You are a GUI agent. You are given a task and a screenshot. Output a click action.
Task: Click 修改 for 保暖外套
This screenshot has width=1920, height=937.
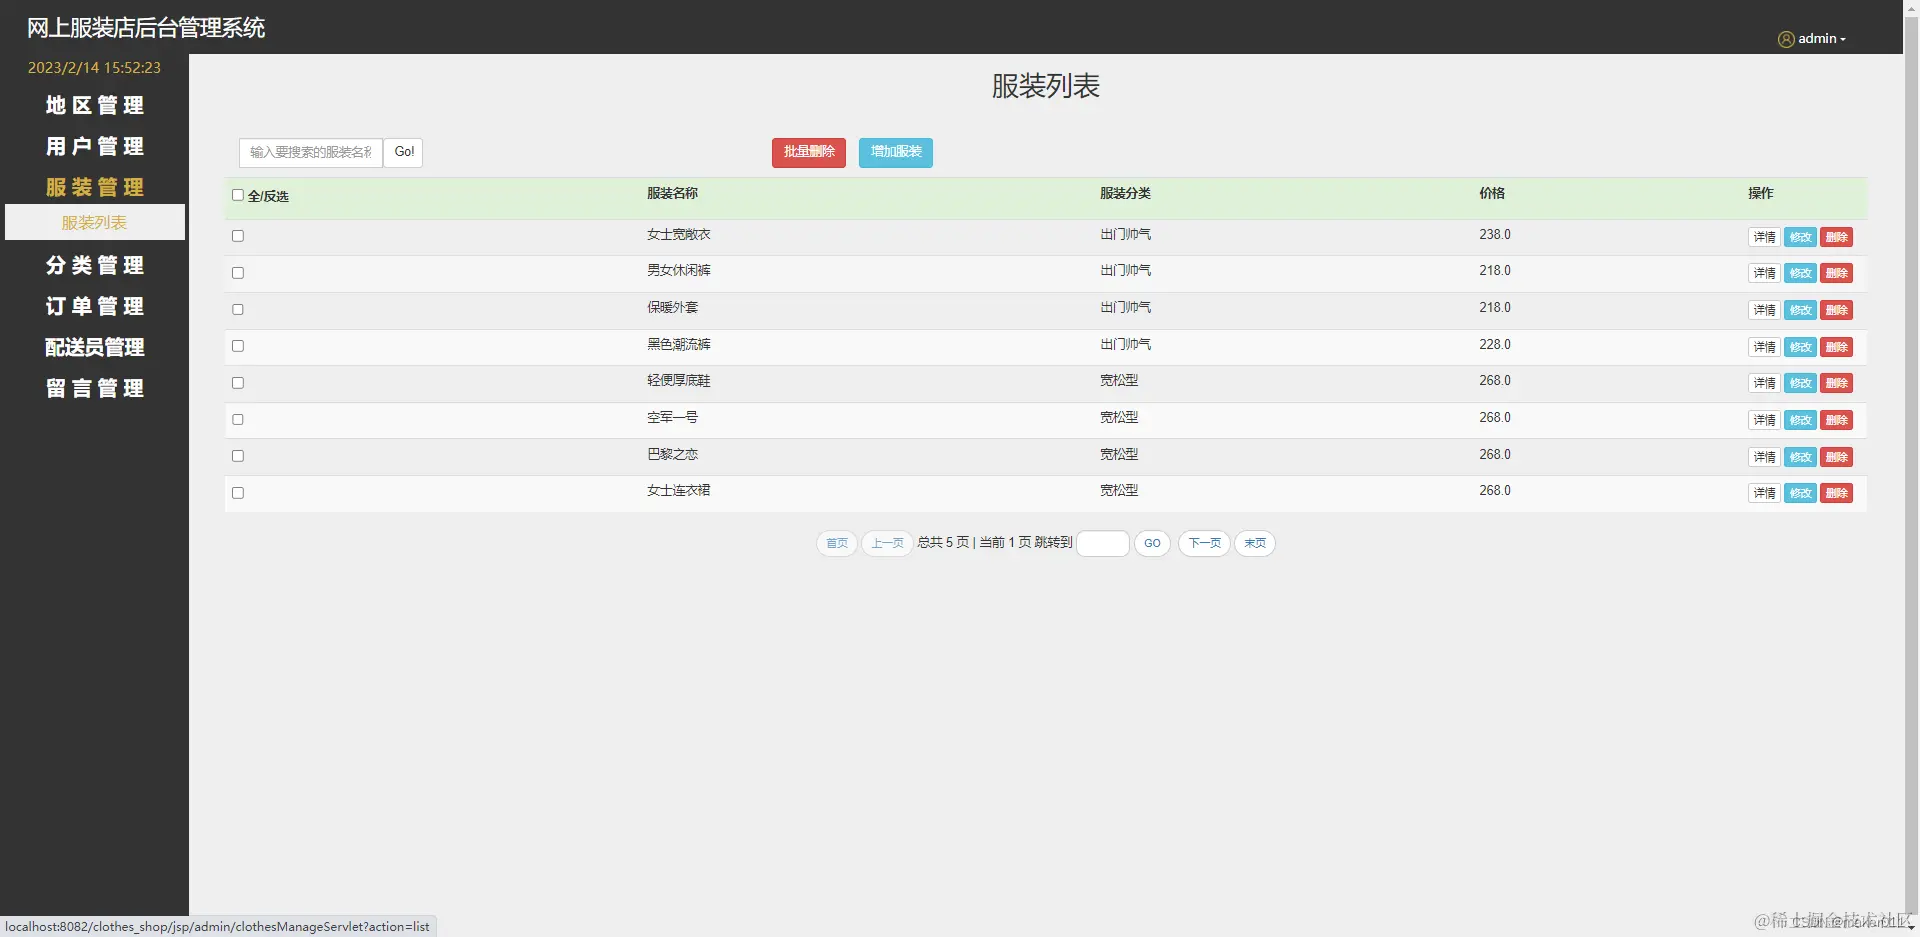pyautogui.click(x=1800, y=310)
